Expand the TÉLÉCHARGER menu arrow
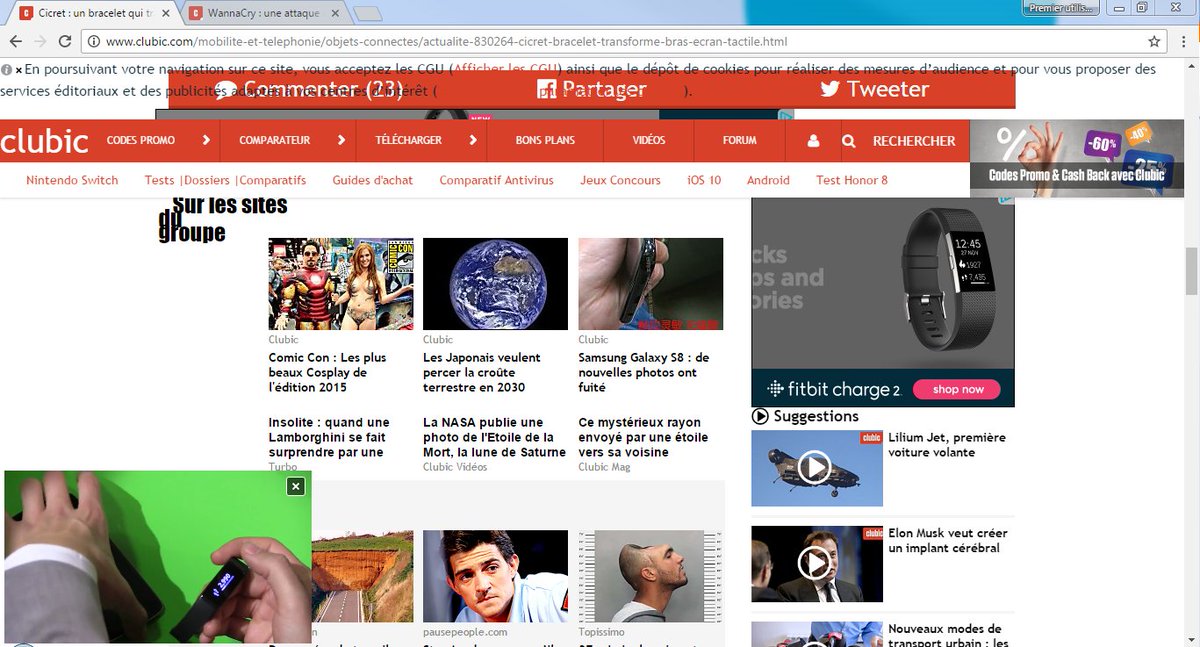This screenshot has height=647, width=1200. 473,141
